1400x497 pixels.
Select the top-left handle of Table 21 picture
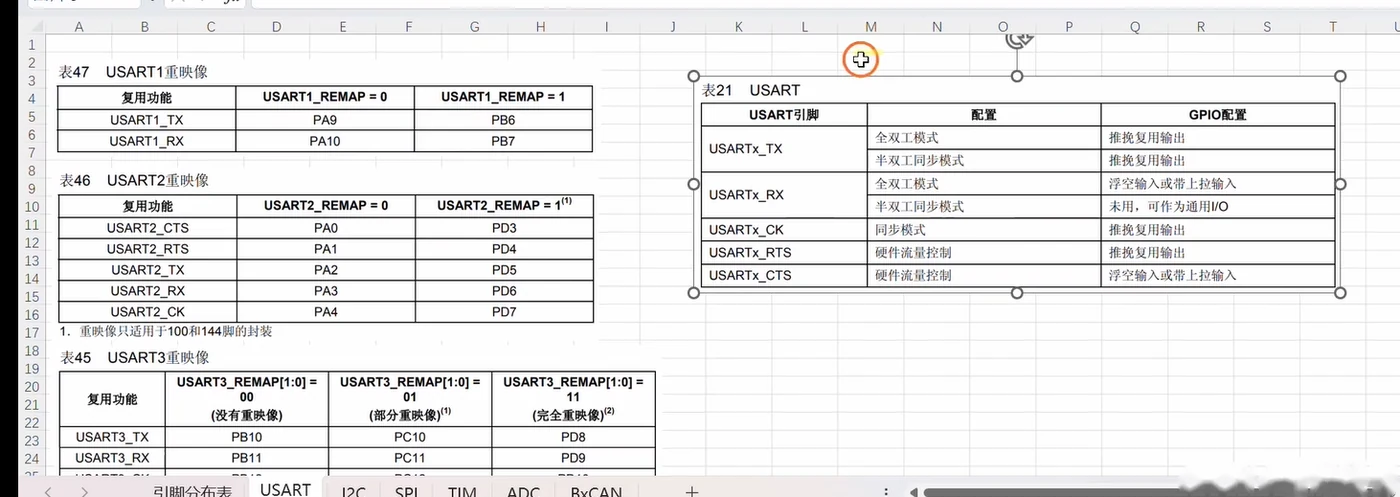(692, 76)
